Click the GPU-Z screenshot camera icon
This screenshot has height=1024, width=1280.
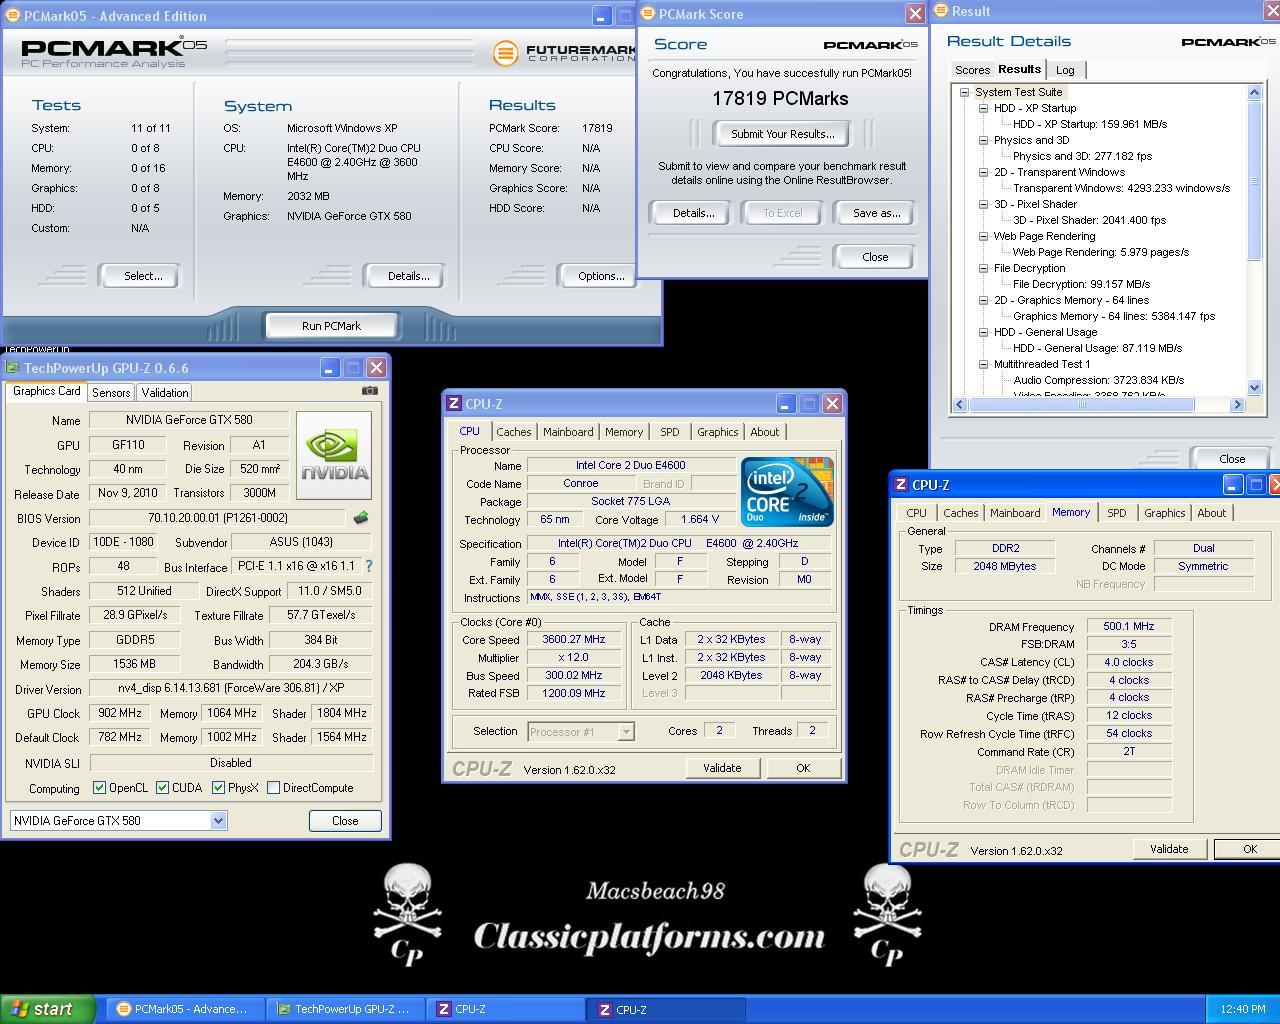[369, 391]
